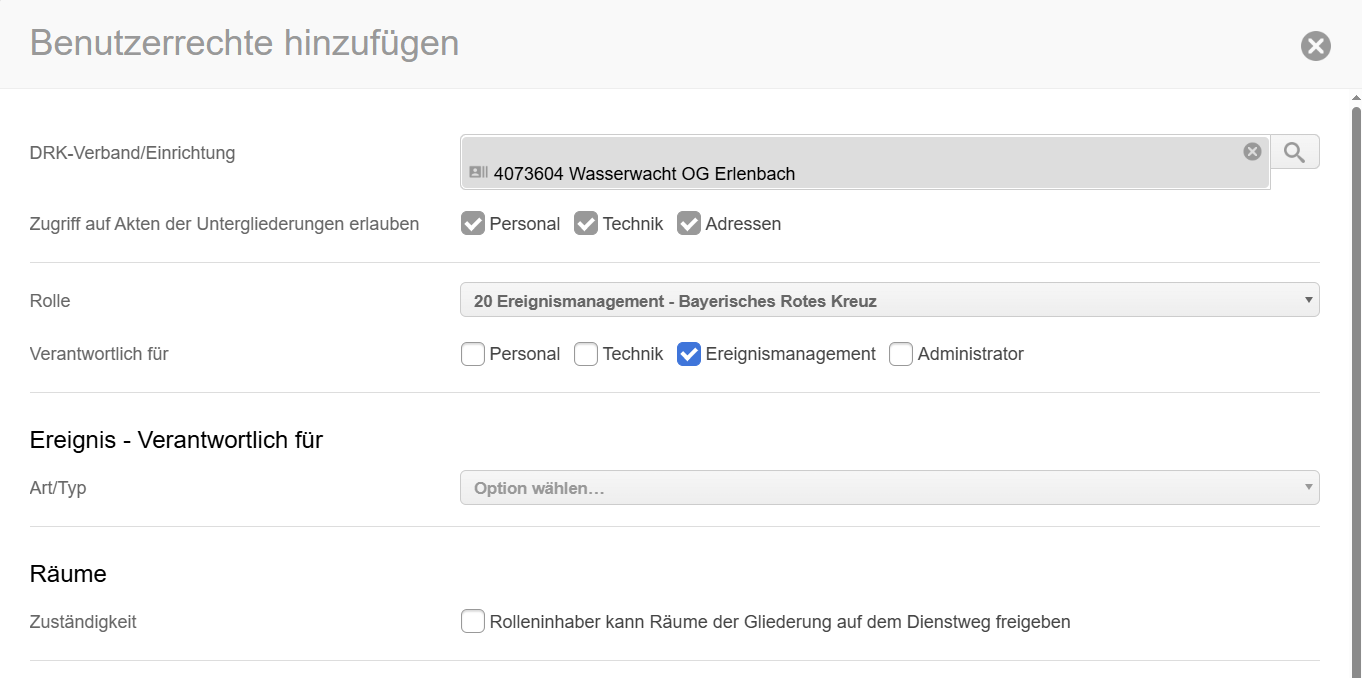Close the Benutzerrechte hinzufügen dialog
The width and height of the screenshot is (1362, 678).
pyautogui.click(x=1315, y=46)
